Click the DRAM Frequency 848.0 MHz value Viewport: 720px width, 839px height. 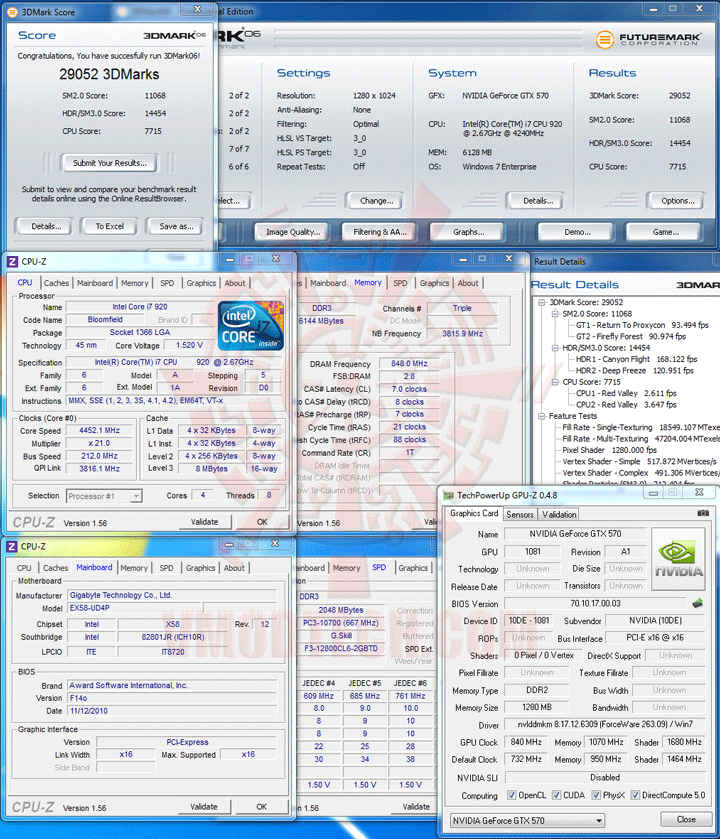tap(409, 363)
